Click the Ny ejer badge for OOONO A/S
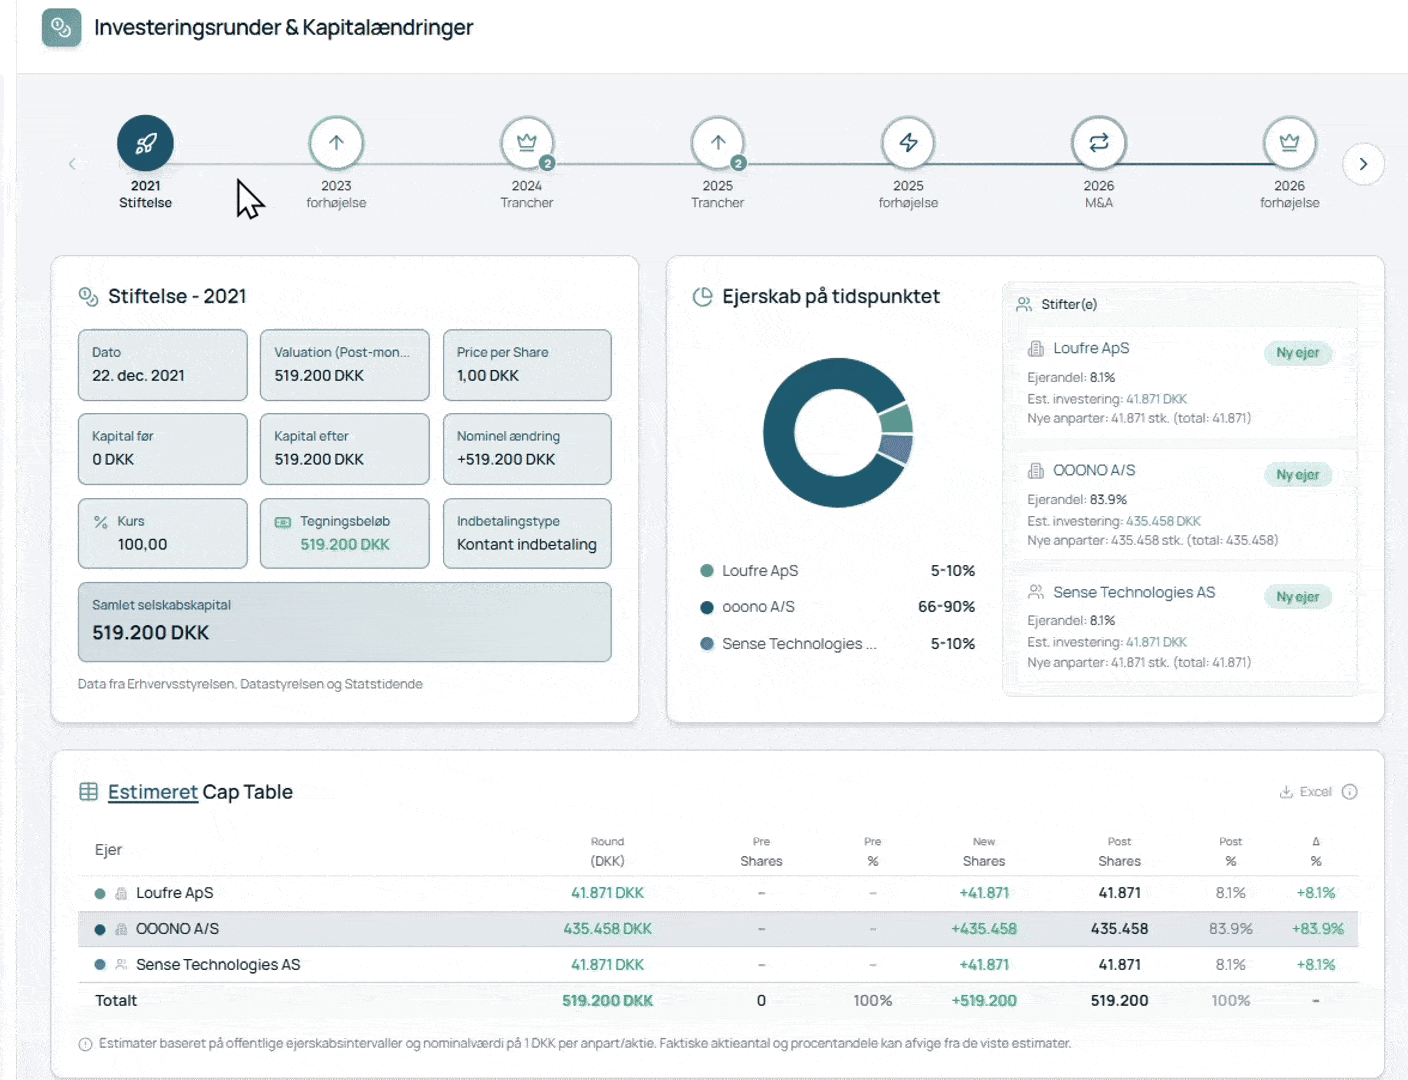Image resolution: width=1408 pixels, height=1080 pixels. pyautogui.click(x=1297, y=475)
